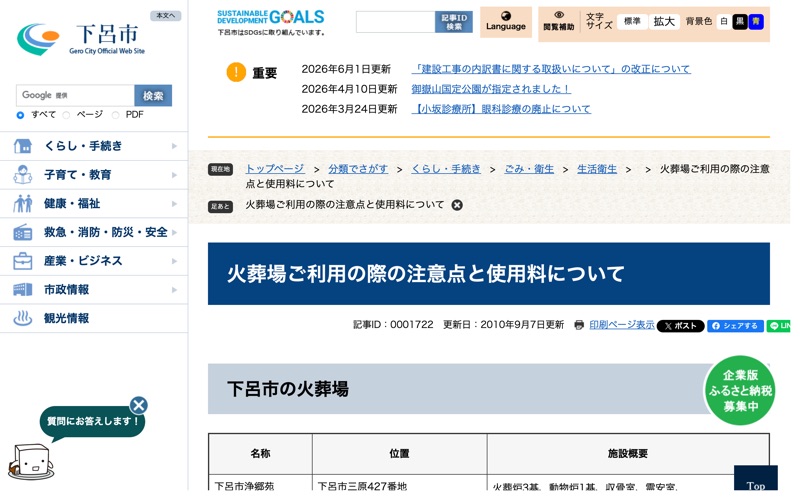Viewport: 800px width, 500px height.
Task: Open the 建設工事の内訳書 news link
Action: 551,69
